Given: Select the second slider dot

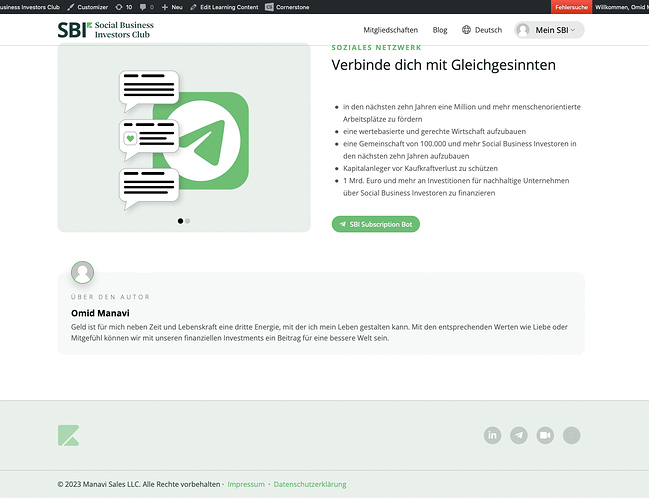Looking at the screenshot, I should pyautogui.click(x=187, y=220).
